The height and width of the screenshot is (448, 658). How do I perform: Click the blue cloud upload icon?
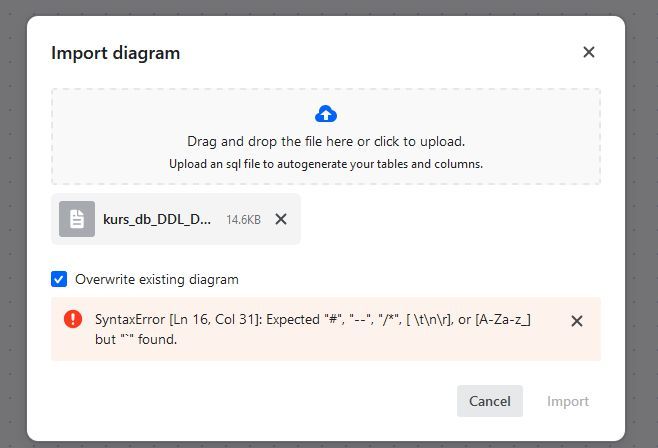[x=326, y=114]
